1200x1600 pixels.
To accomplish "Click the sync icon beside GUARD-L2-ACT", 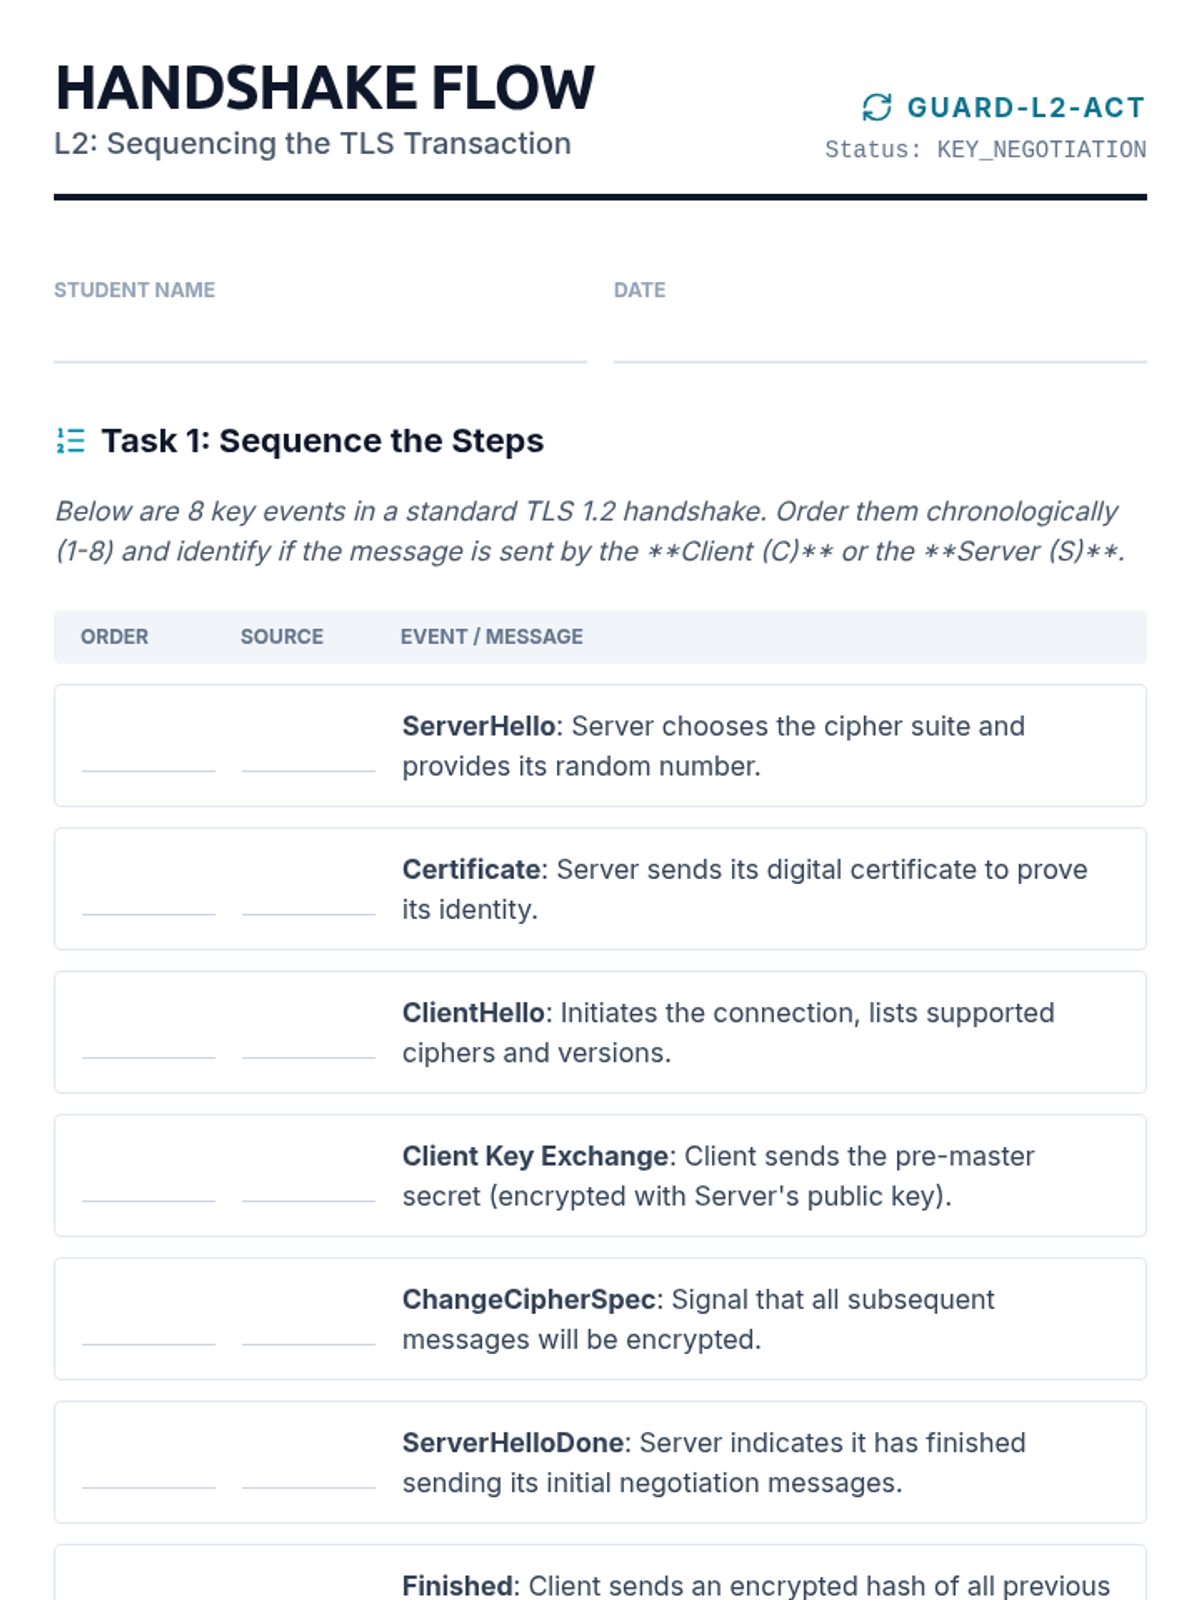I will (x=877, y=107).
